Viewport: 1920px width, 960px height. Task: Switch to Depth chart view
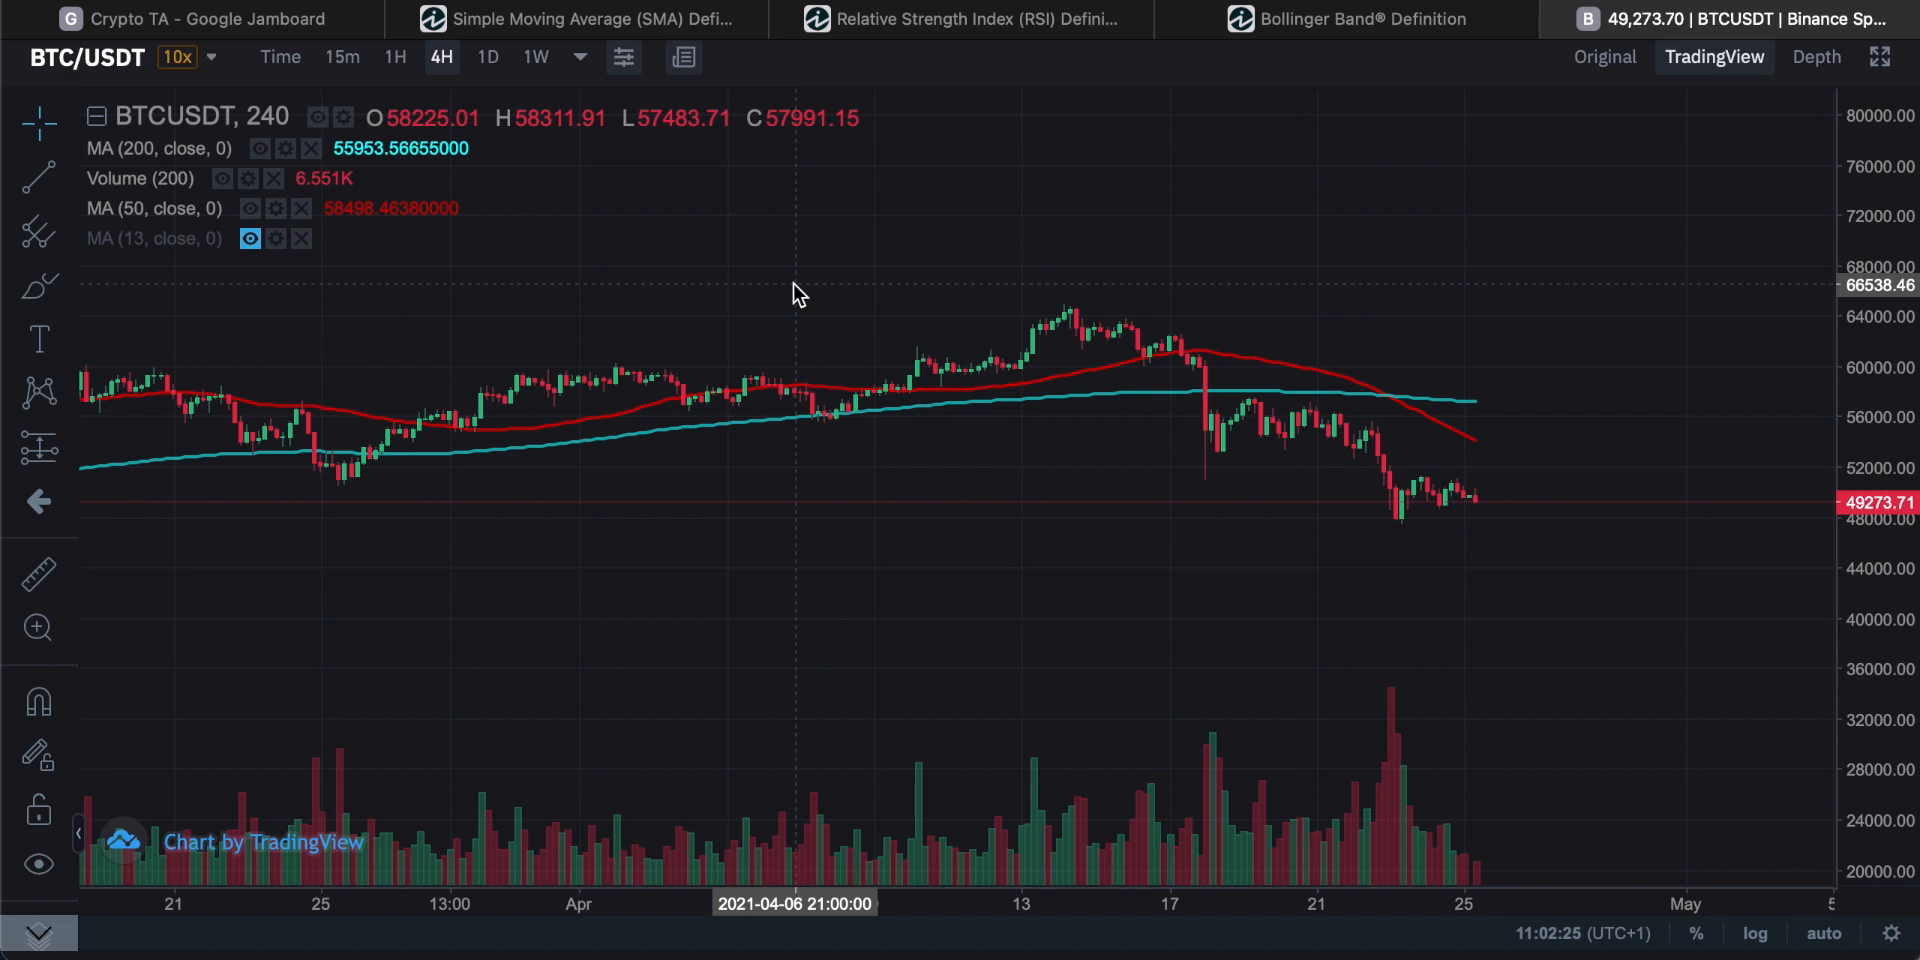[1816, 57]
